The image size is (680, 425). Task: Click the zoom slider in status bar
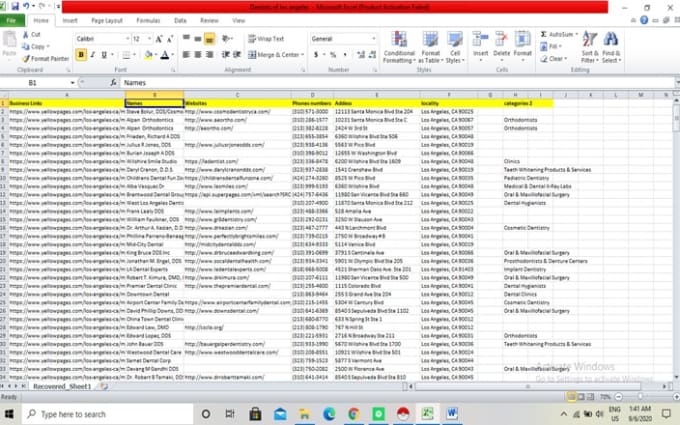(x=641, y=397)
